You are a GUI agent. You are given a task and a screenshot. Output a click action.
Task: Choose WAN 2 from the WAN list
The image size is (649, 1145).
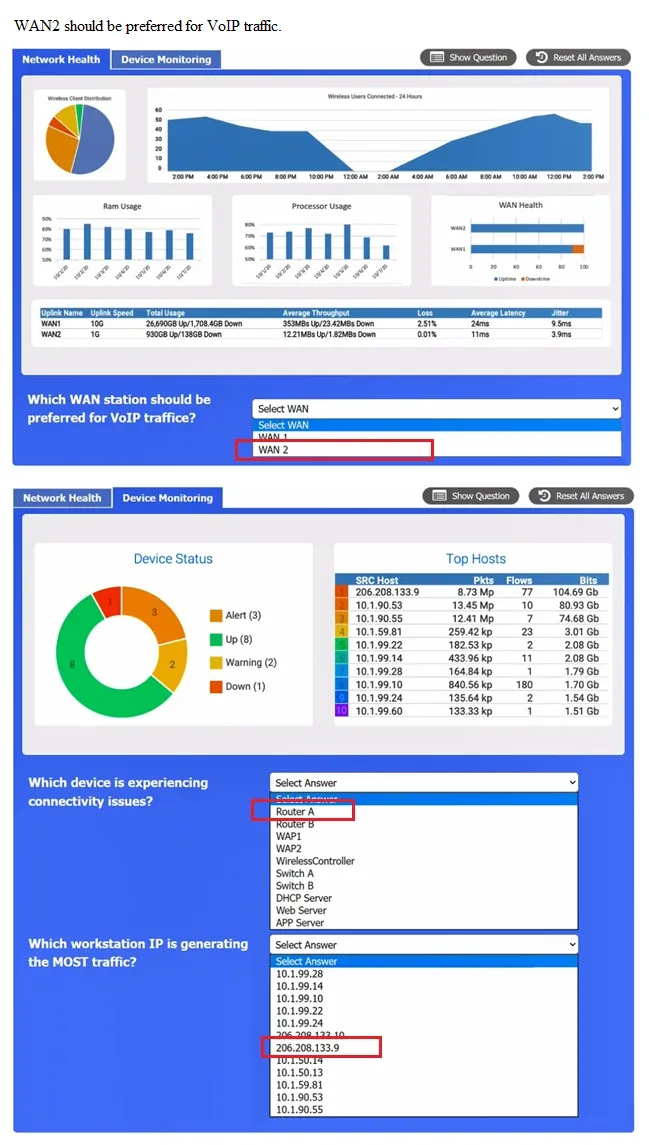437,450
